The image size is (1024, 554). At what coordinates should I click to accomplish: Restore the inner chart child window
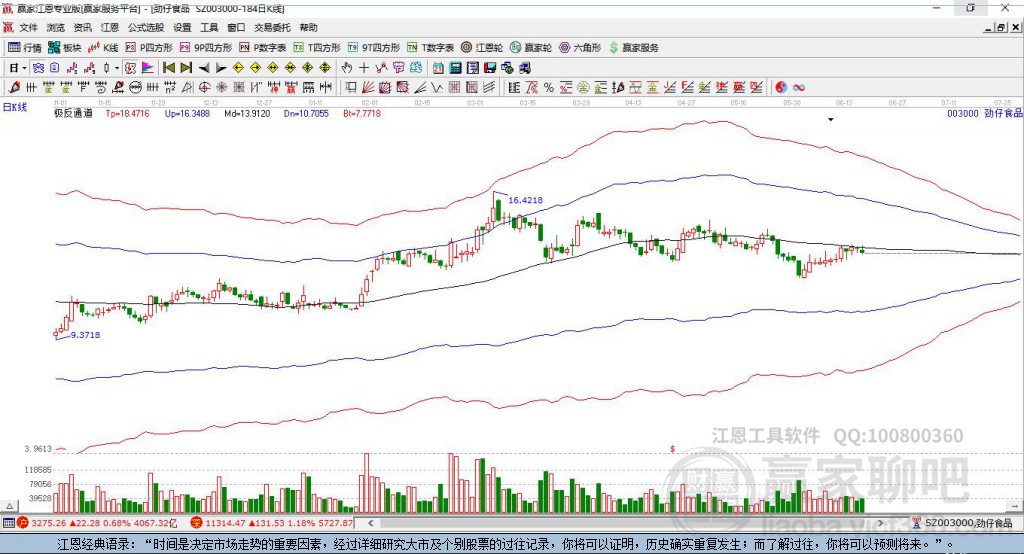click(x=1001, y=27)
